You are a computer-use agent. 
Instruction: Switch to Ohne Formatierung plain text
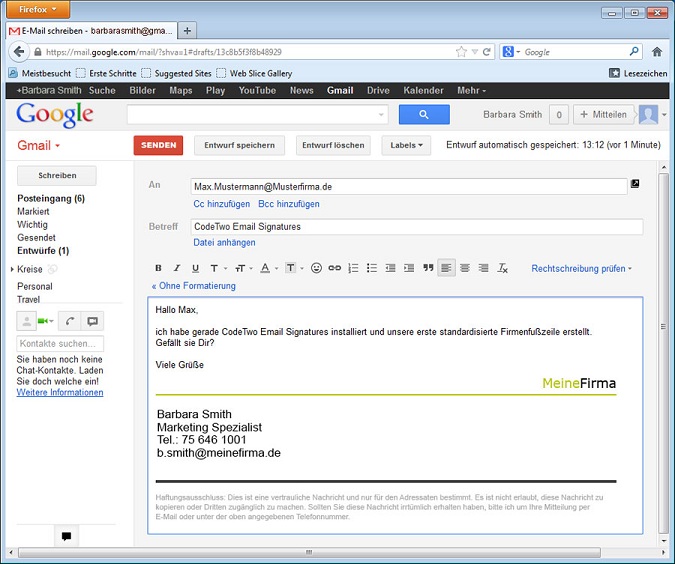tap(194, 286)
